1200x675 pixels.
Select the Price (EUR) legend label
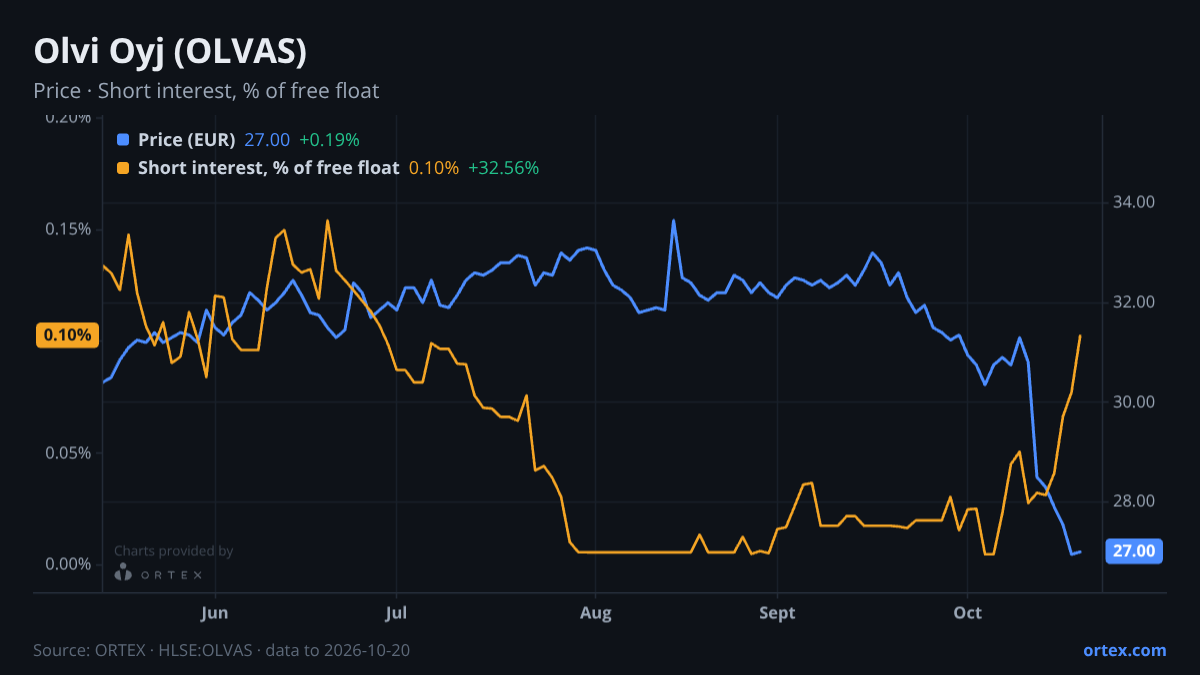tap(186, 140)
